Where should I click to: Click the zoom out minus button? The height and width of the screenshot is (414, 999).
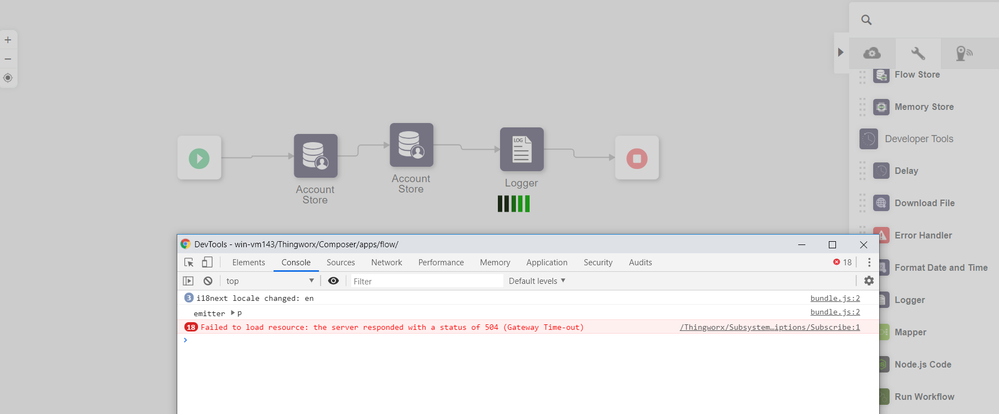pos(8,59)
